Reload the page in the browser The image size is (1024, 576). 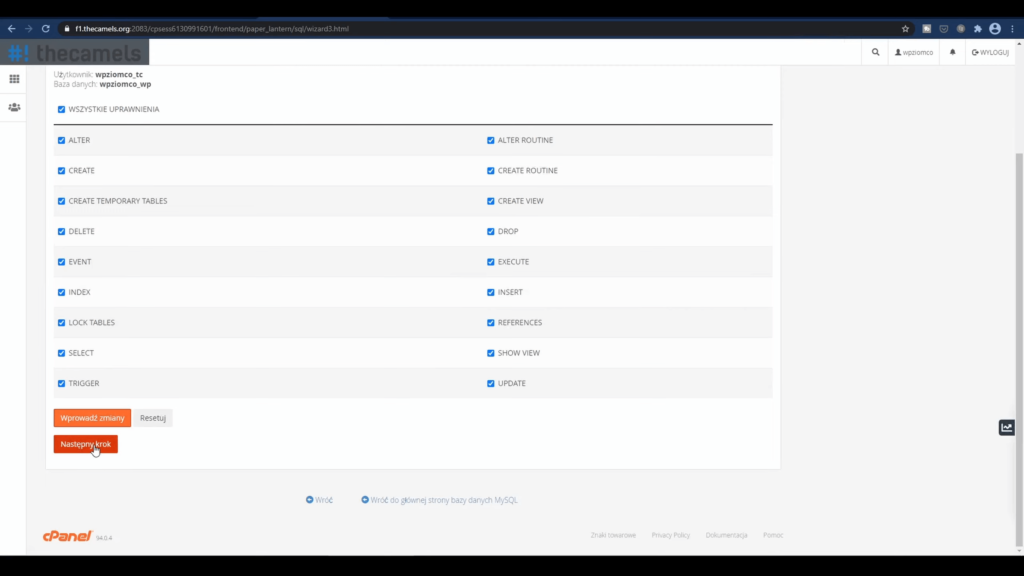[46, 29]
